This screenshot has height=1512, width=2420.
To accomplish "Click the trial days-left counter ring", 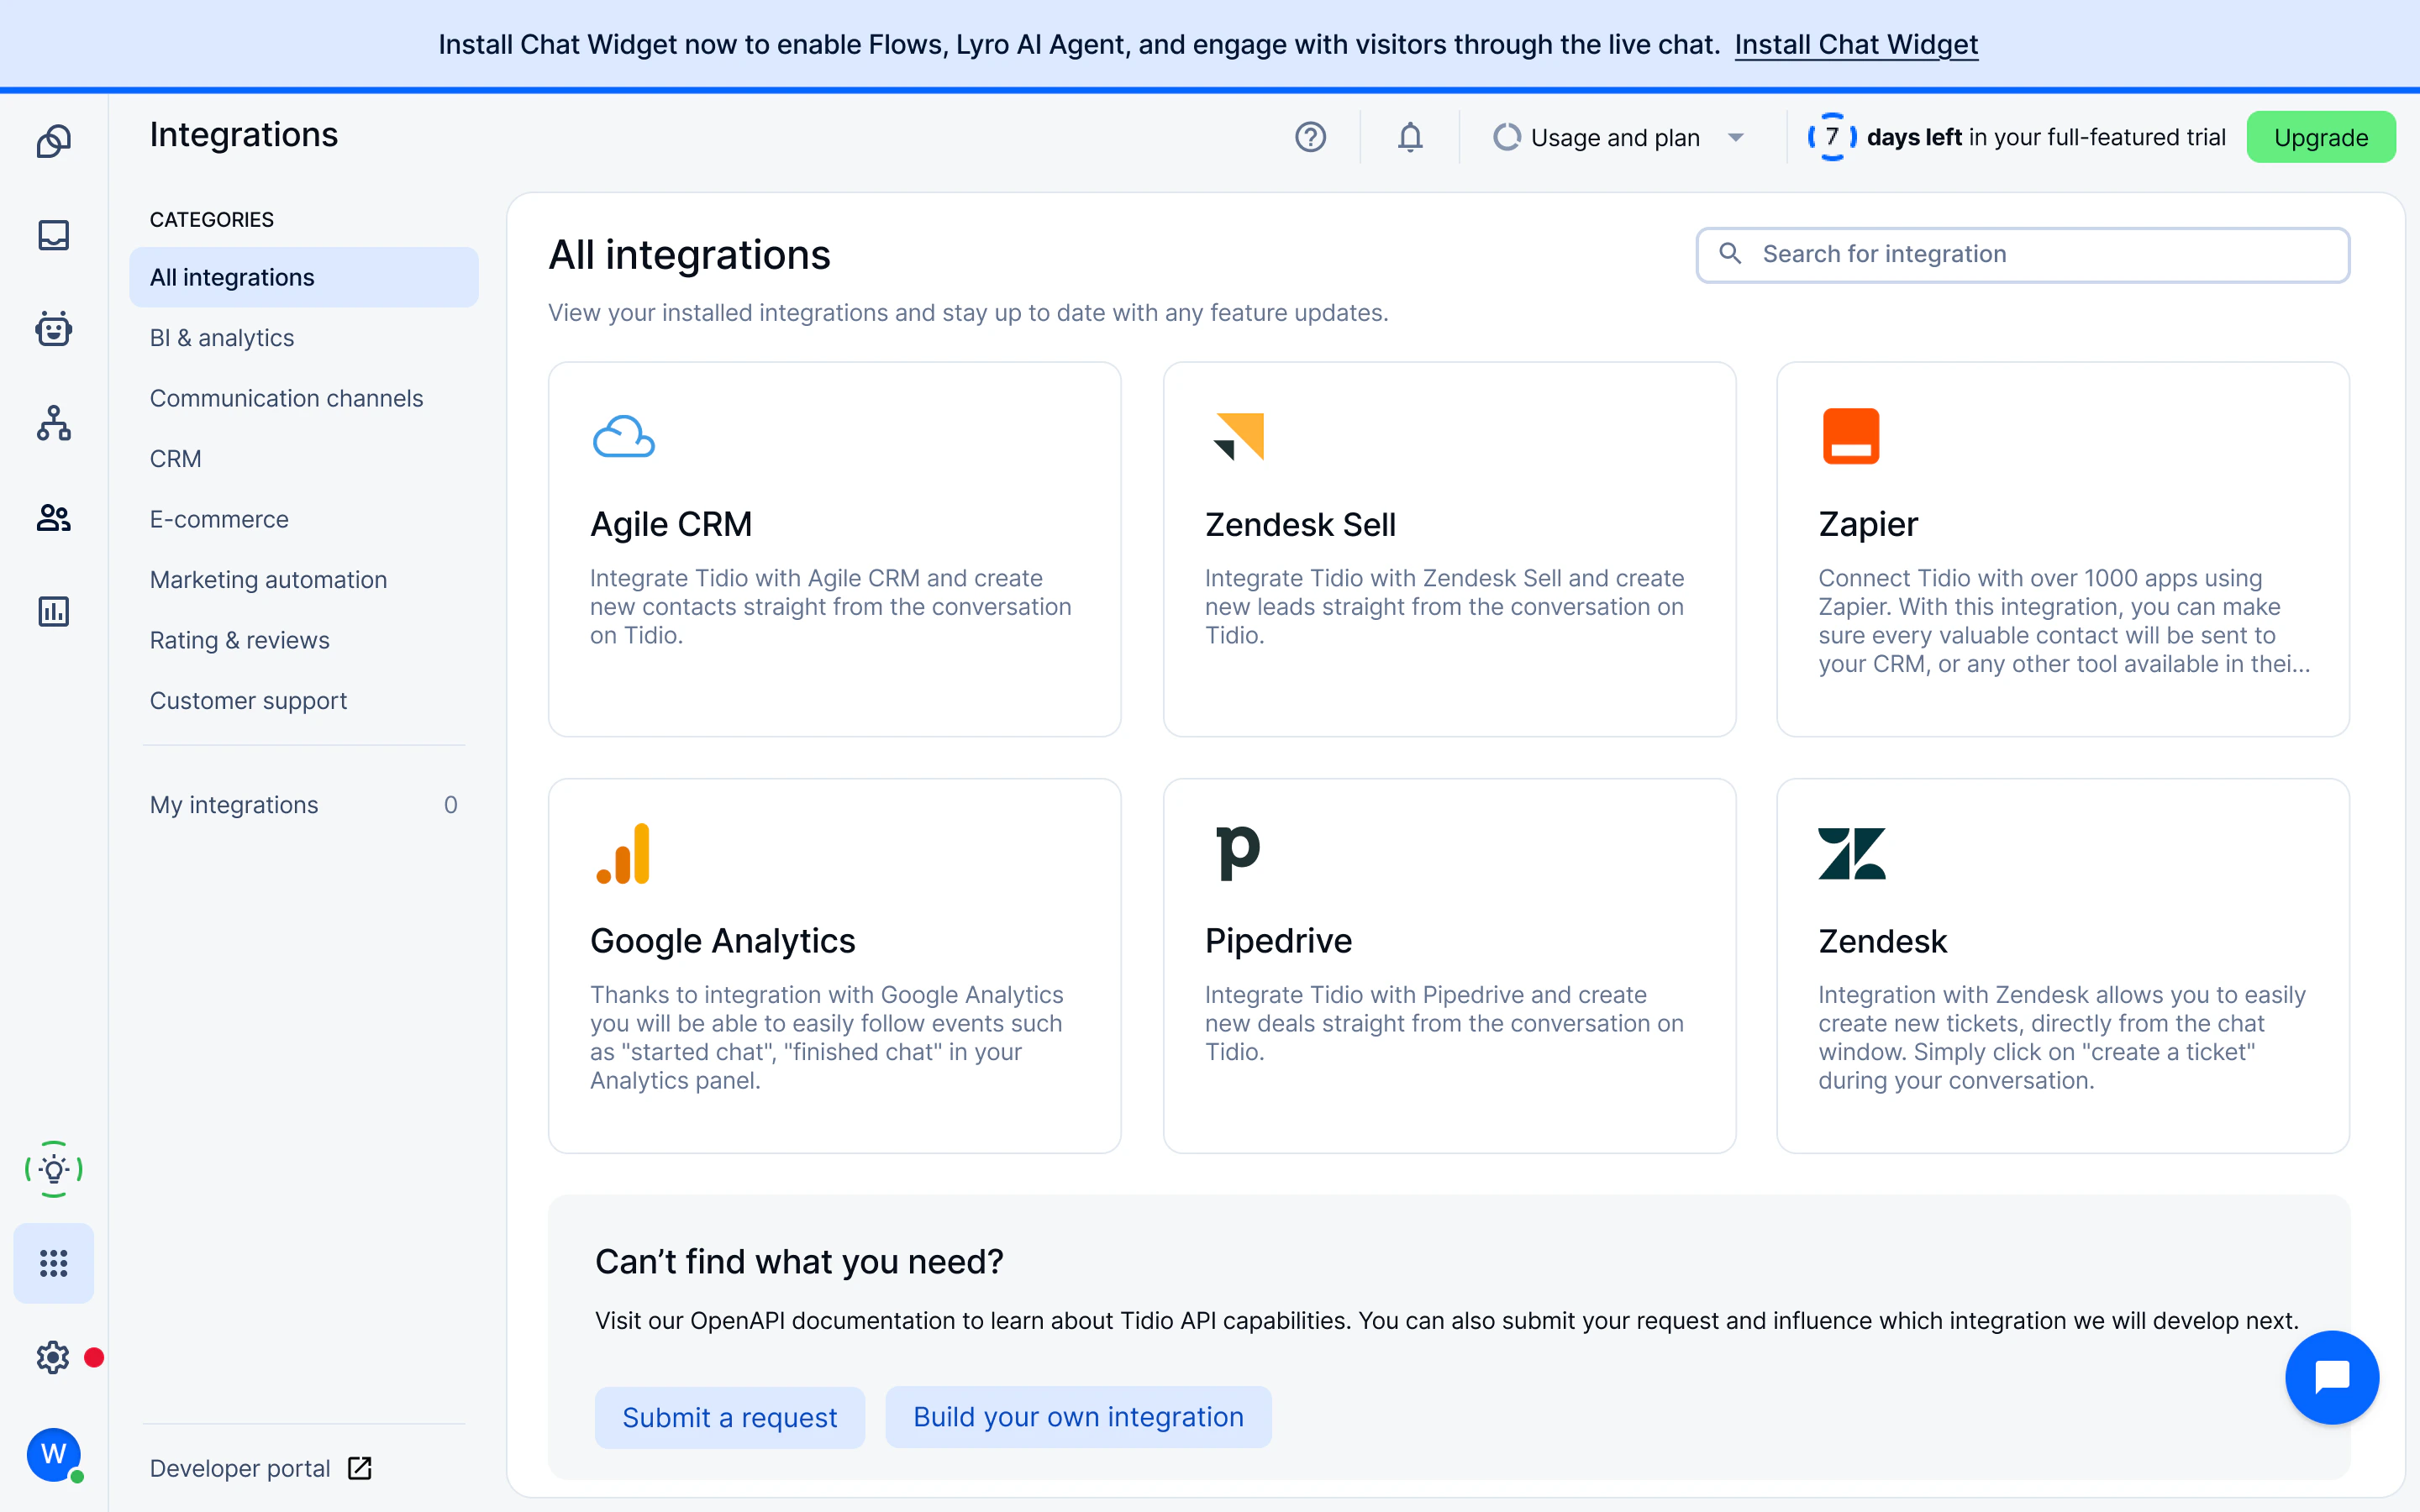I will coord(1832,137).
